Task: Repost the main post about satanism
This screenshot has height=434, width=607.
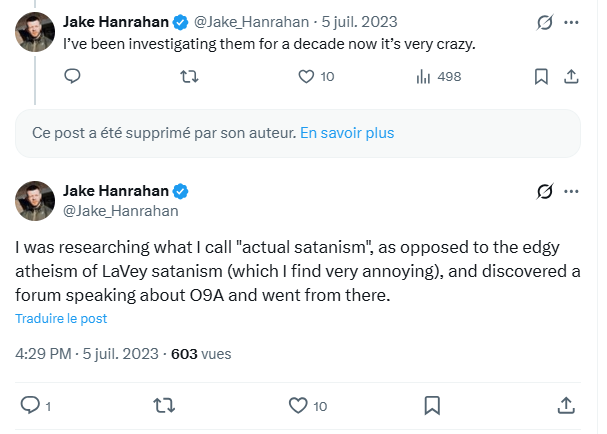Action: 165,405
